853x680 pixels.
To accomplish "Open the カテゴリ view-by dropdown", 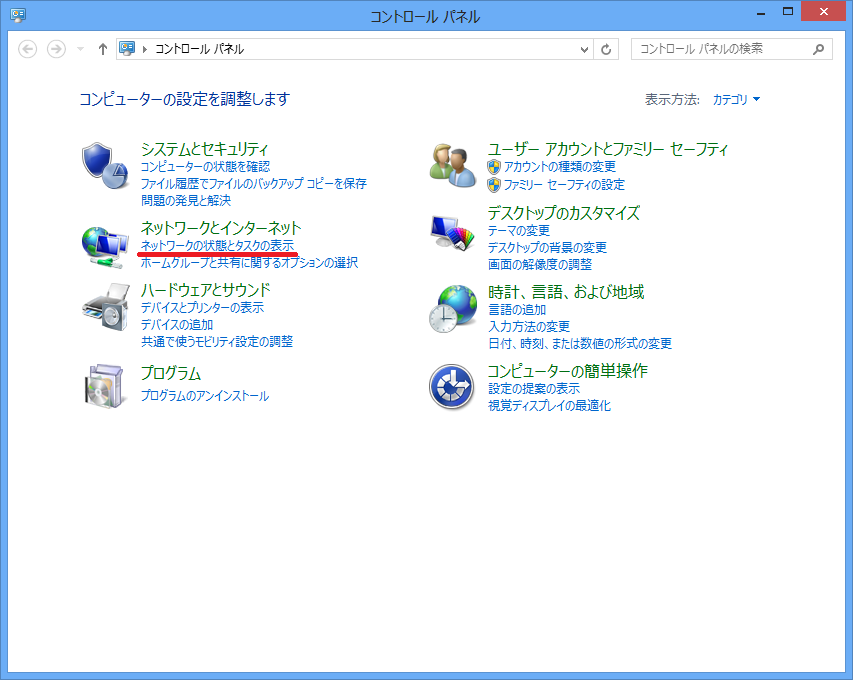I will click(736, 100).
